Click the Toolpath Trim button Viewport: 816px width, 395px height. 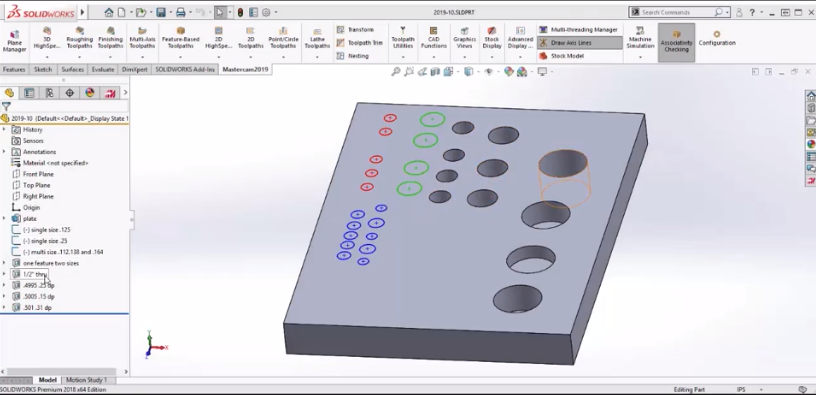[359, 43]
